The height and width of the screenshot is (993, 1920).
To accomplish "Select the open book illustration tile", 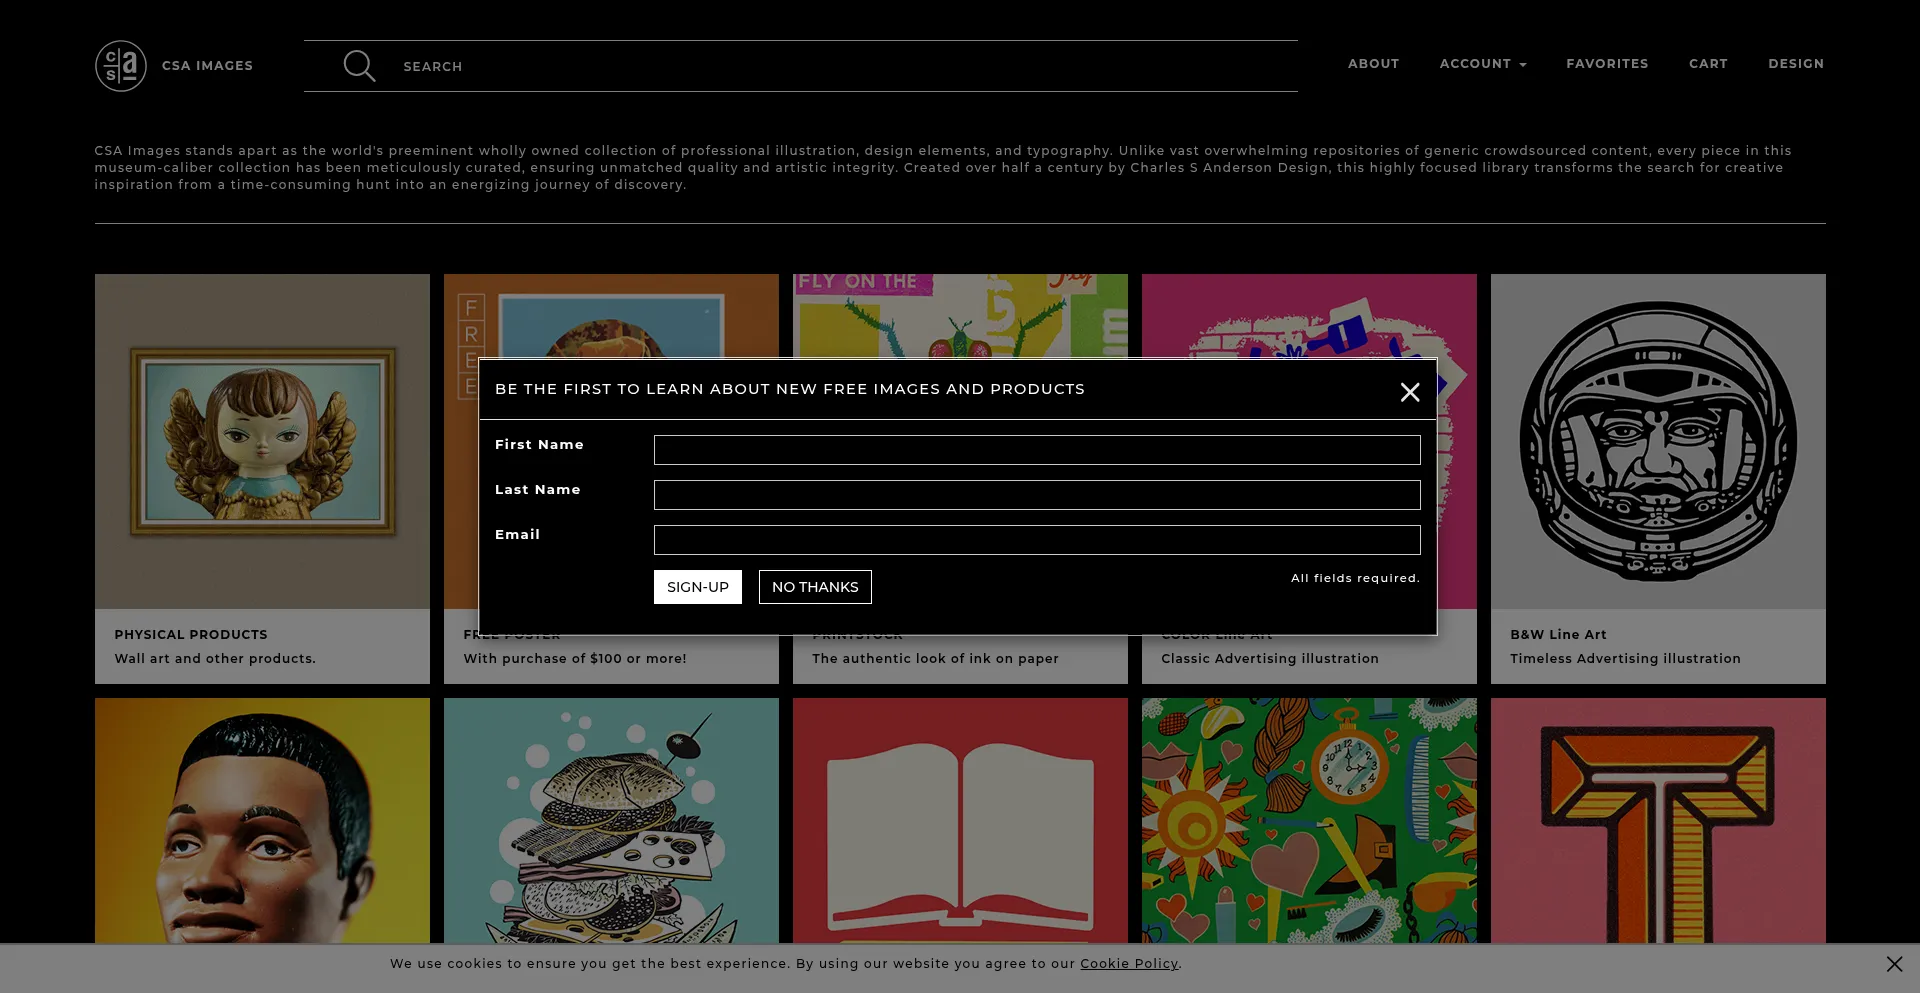I will (x=959, y=820).
